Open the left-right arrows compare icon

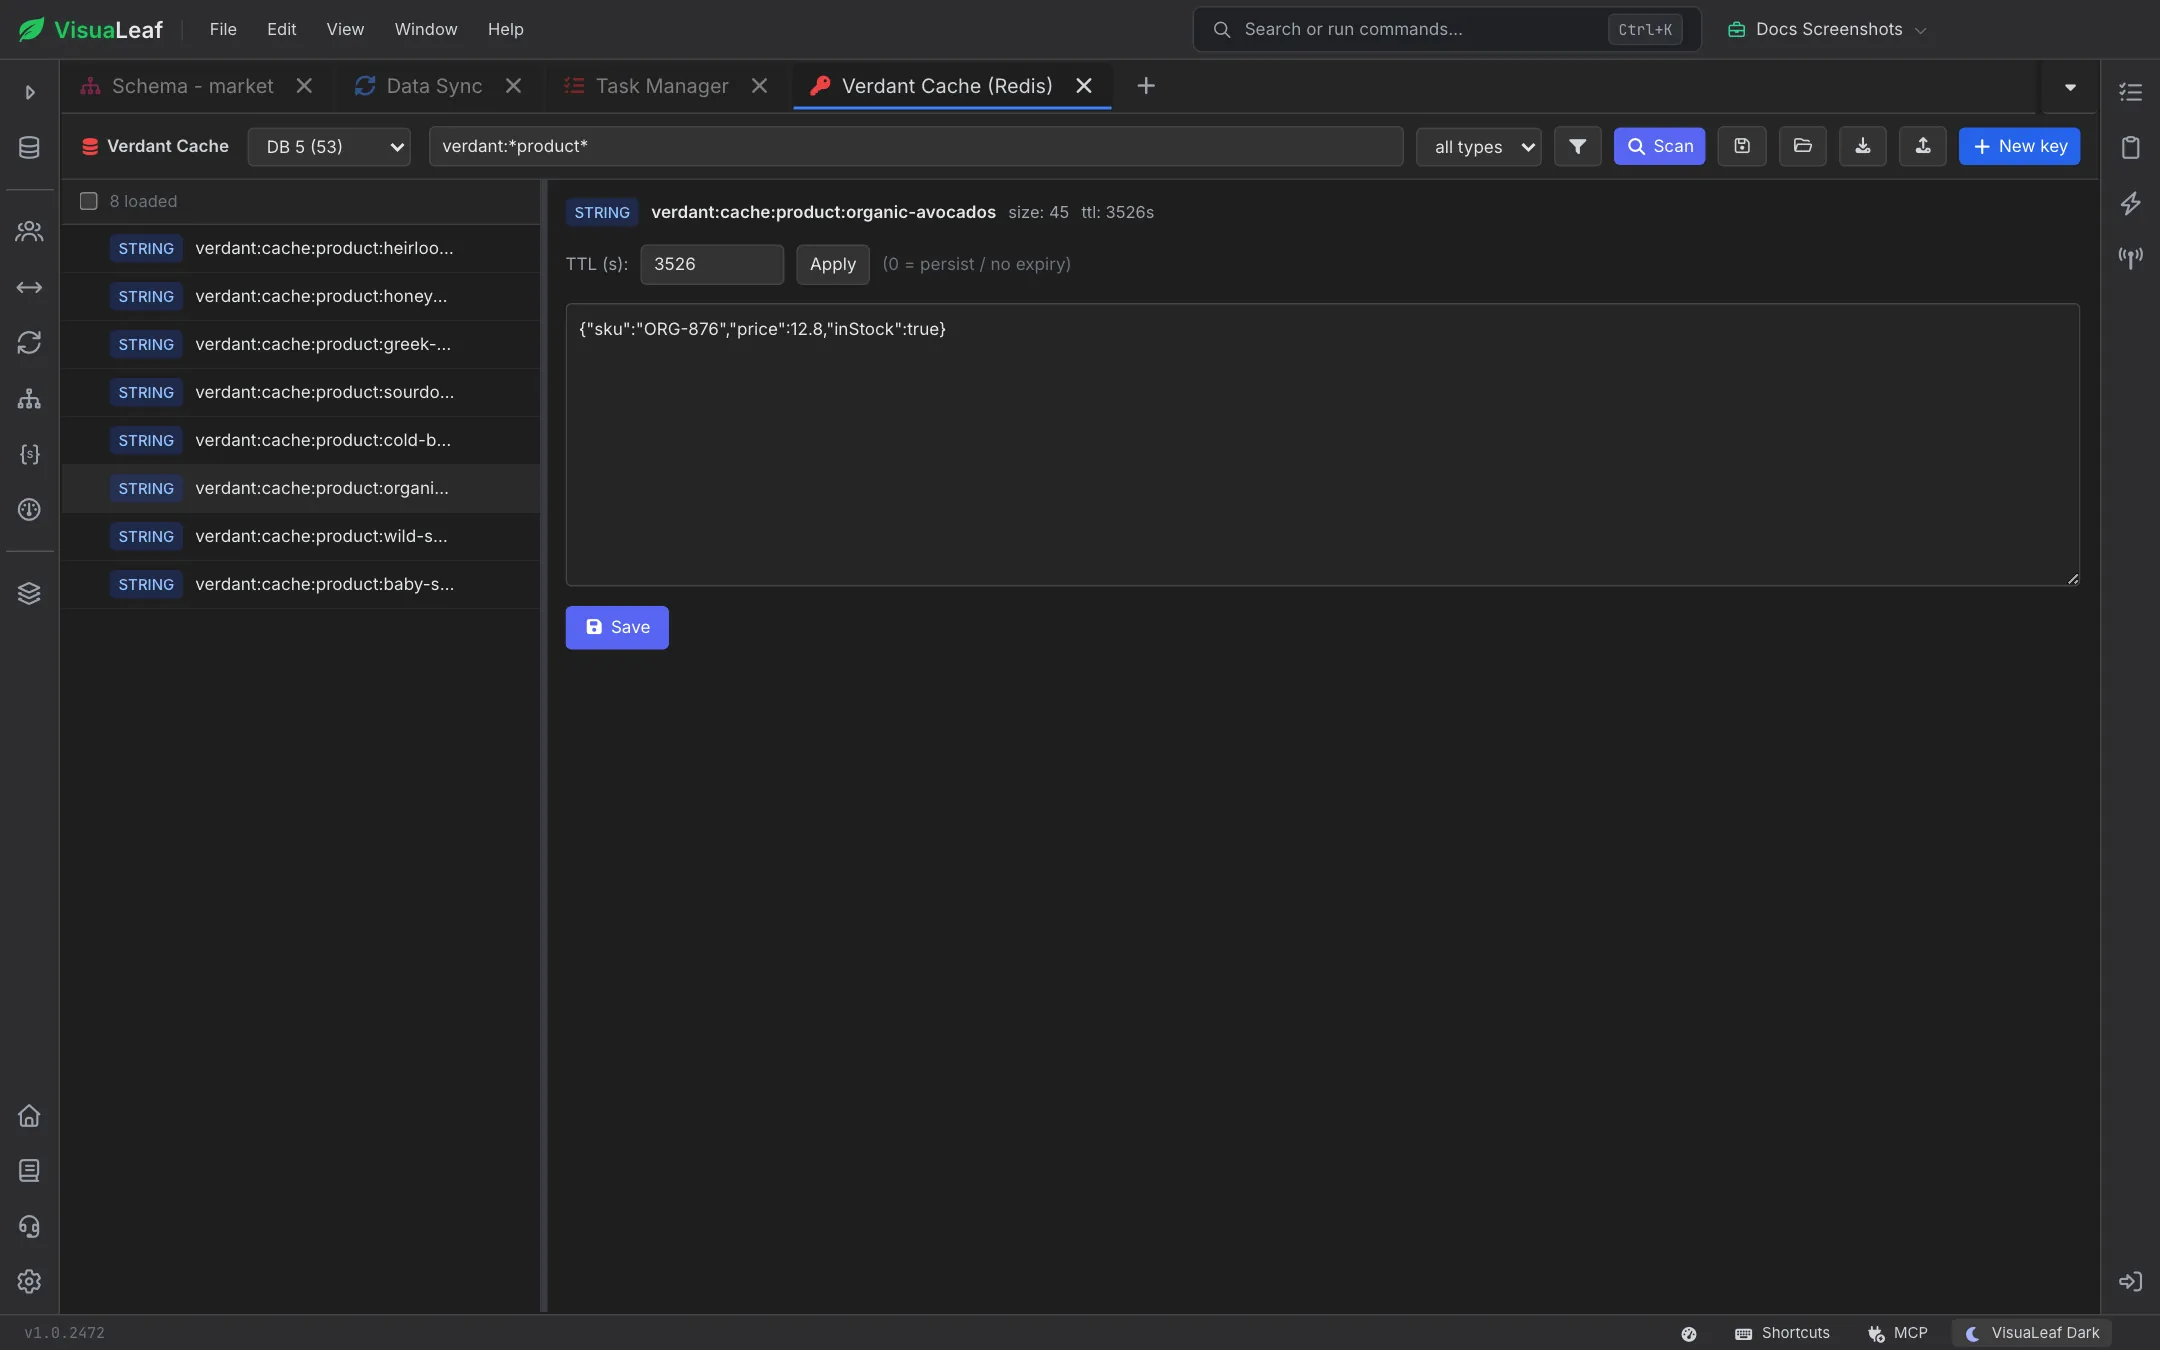click(29, 287)
